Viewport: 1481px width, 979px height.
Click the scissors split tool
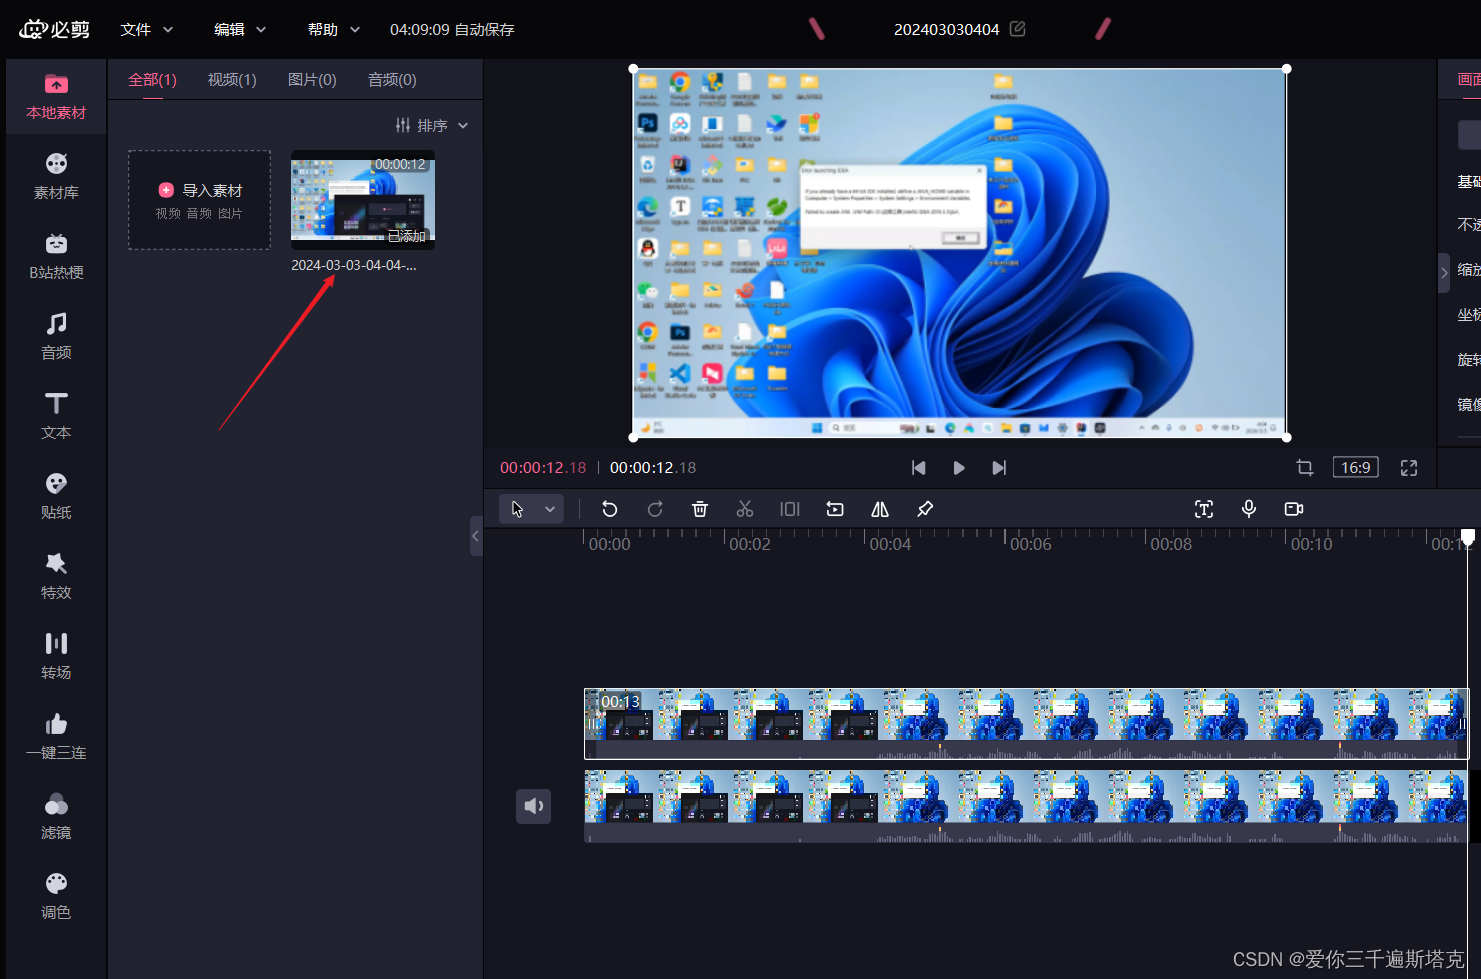tap(745, 509)
